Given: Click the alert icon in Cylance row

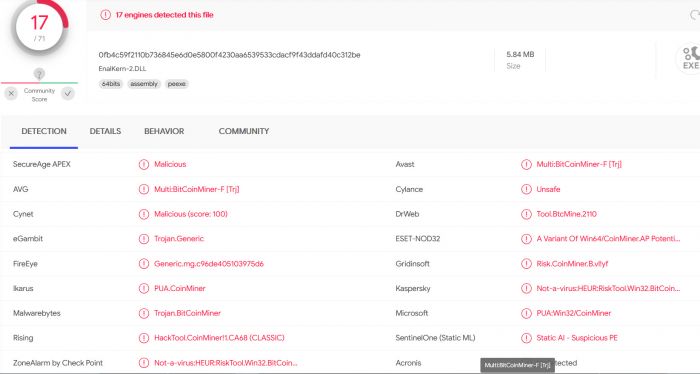Looking at the screenshot, I should tap(526, 189).
